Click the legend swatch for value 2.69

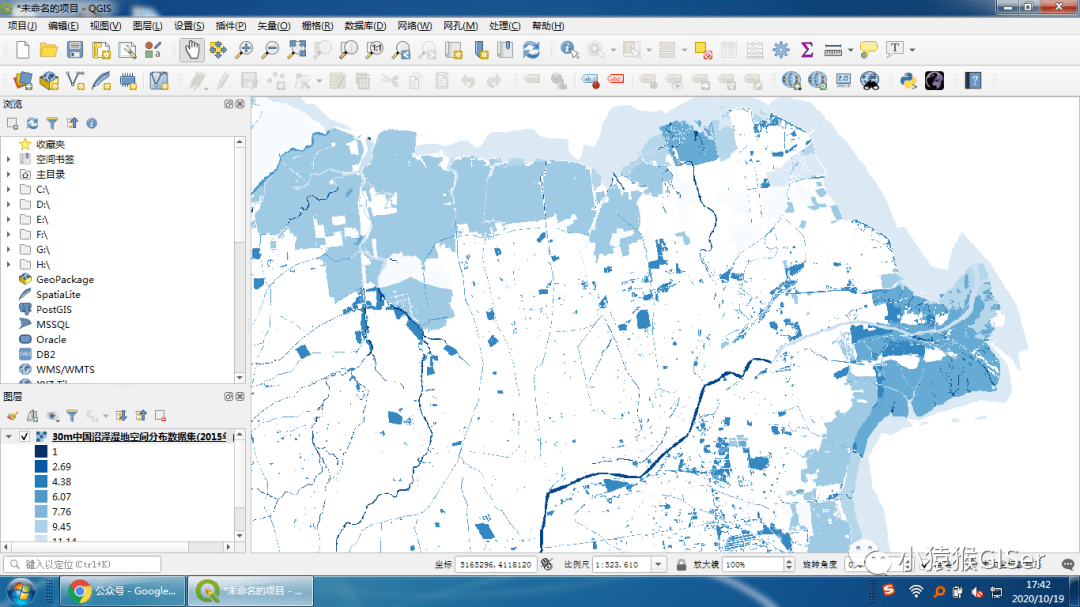pyautogui.click(x=41, y=466)
